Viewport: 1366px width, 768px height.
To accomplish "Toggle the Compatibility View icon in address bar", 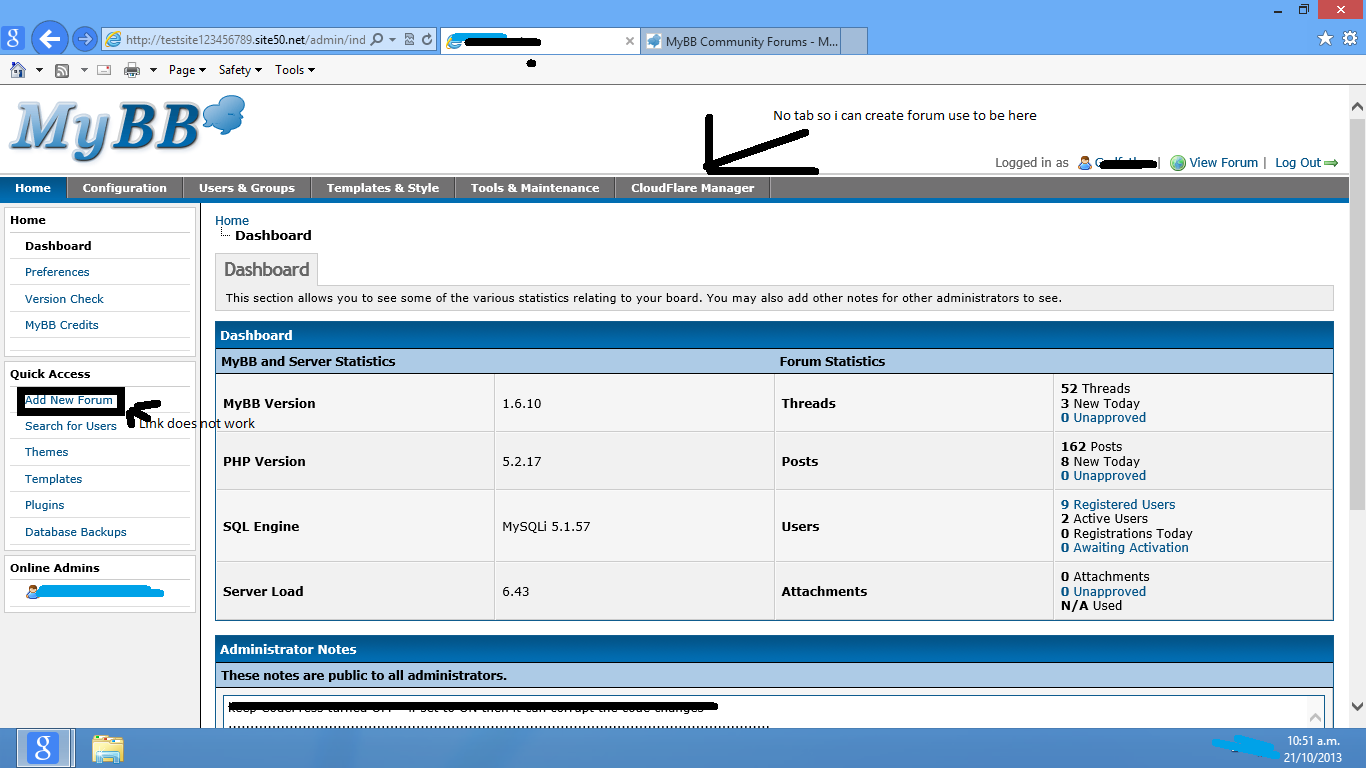I will pos(410,40).
